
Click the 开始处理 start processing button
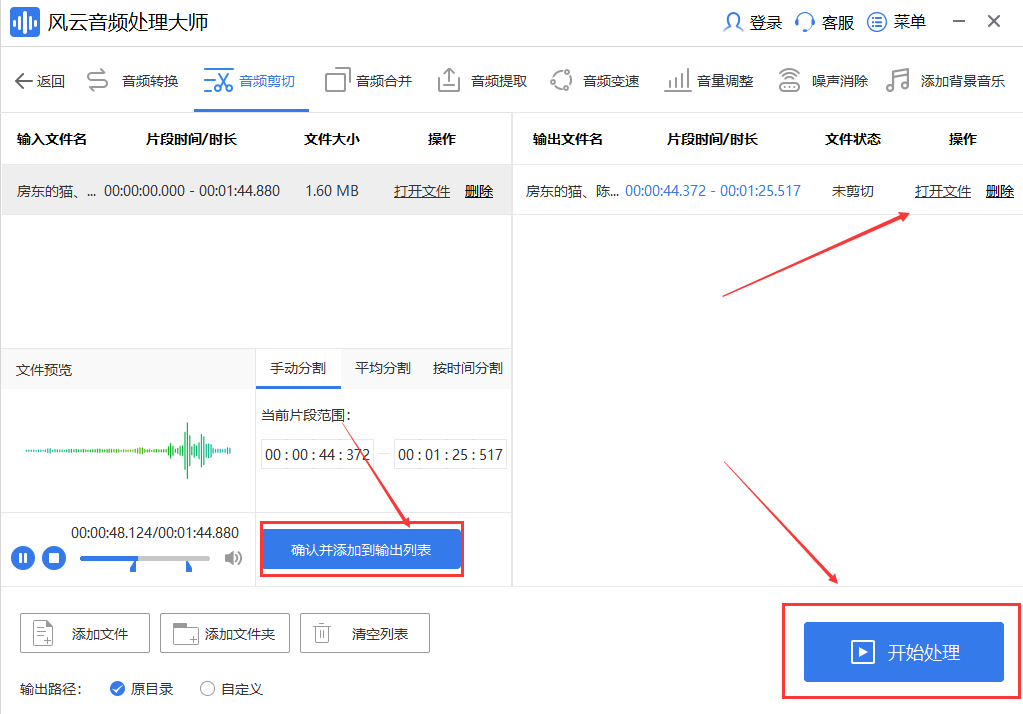coord(903,651)
